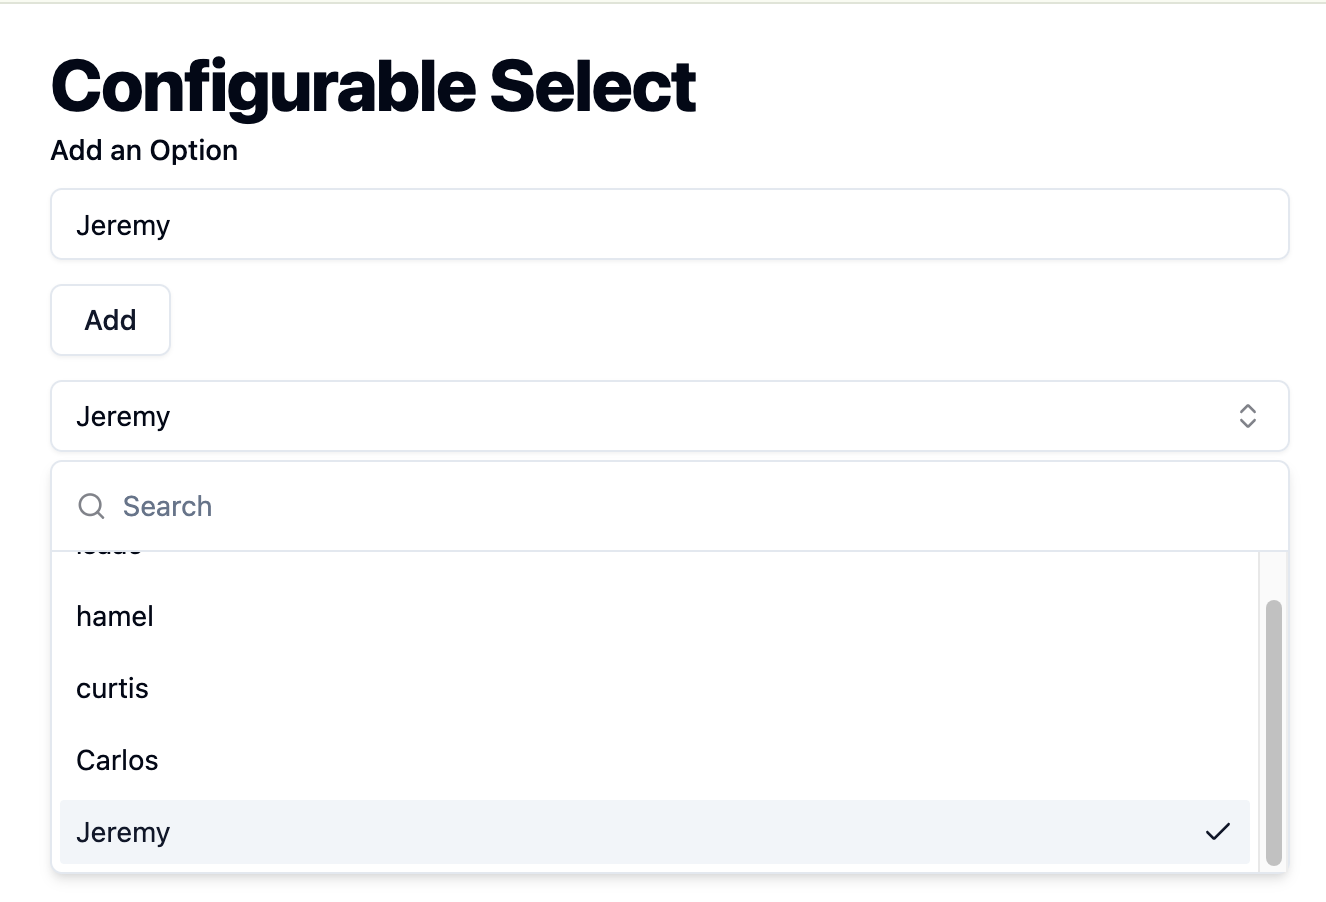Select the curtis option
The image size is (1326, 902).
(655, 688)
